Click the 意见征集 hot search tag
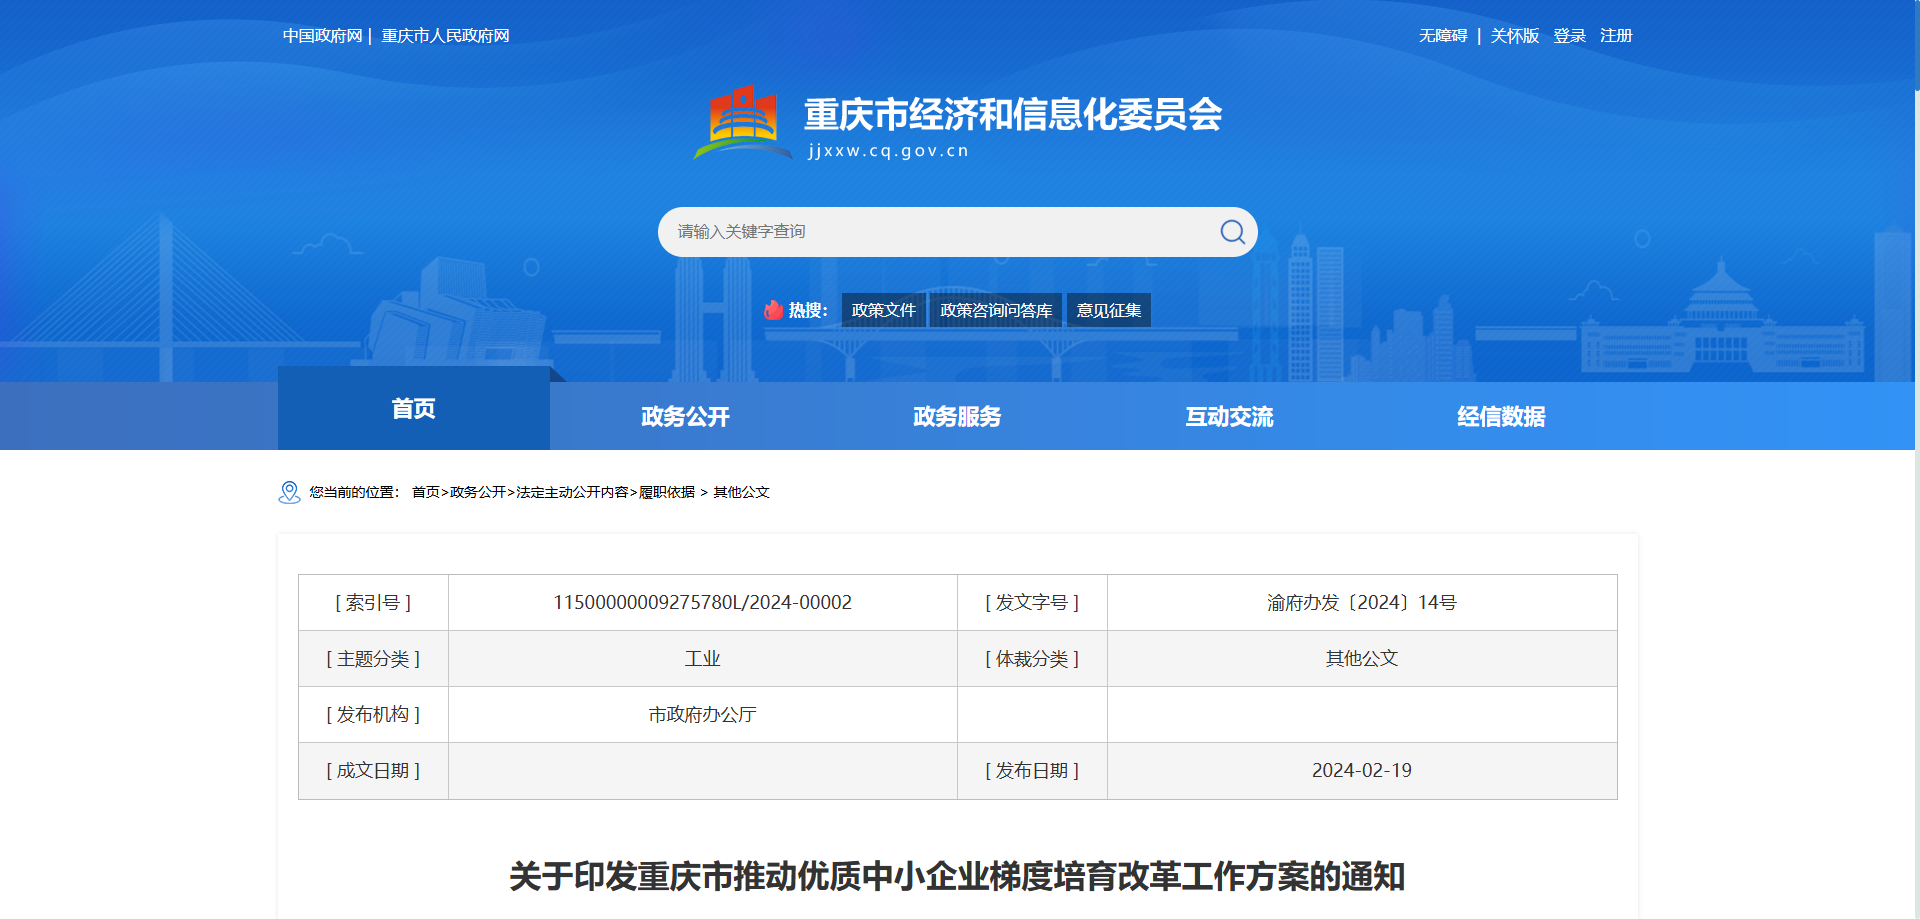Image resolution: width=1920 pixels, height=919 pixels. (x=1108, y=310)
